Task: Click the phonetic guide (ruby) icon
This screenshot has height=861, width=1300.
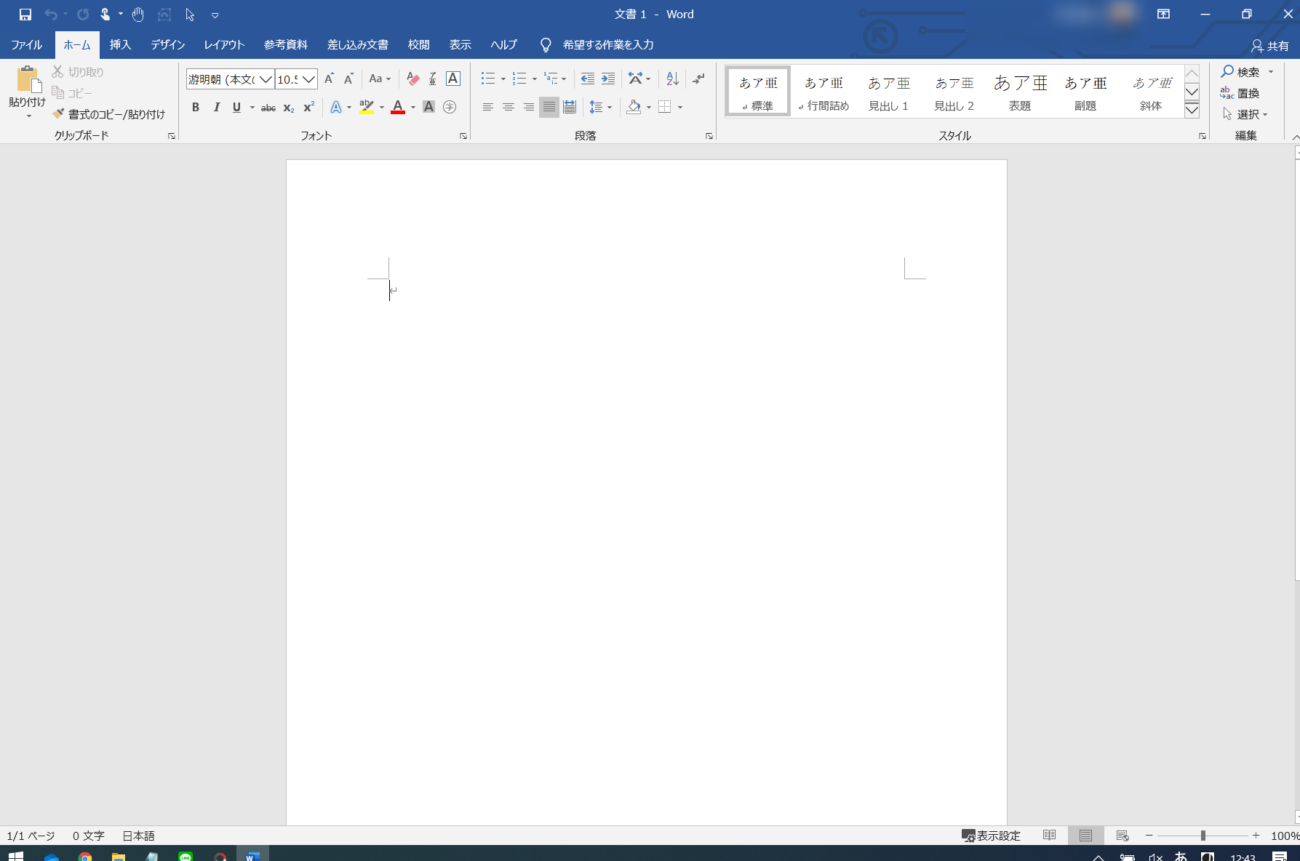Action: pyautogui.click(x=432, y=79)
